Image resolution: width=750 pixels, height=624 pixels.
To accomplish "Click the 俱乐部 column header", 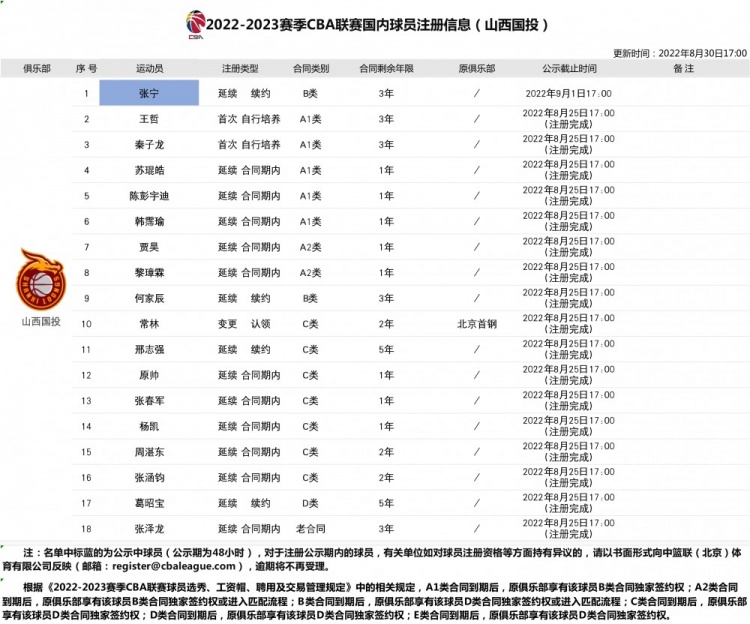I will coord(37,68).
